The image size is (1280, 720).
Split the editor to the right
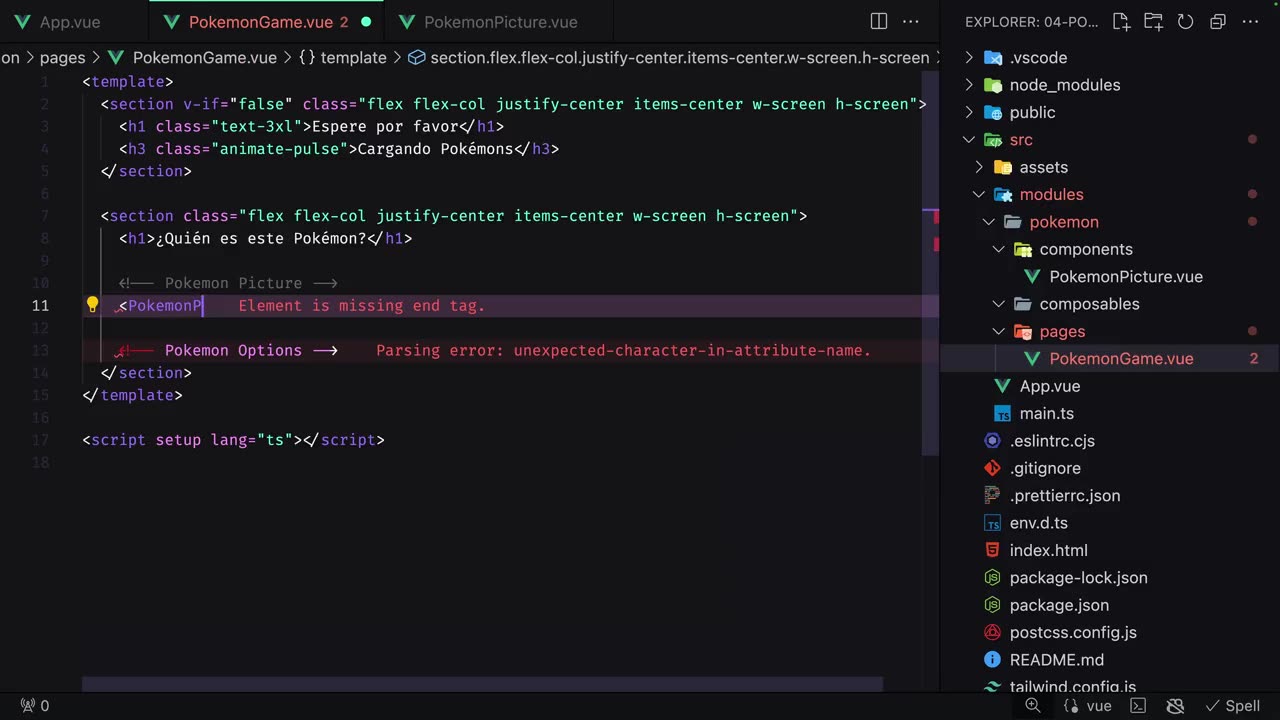879,21
